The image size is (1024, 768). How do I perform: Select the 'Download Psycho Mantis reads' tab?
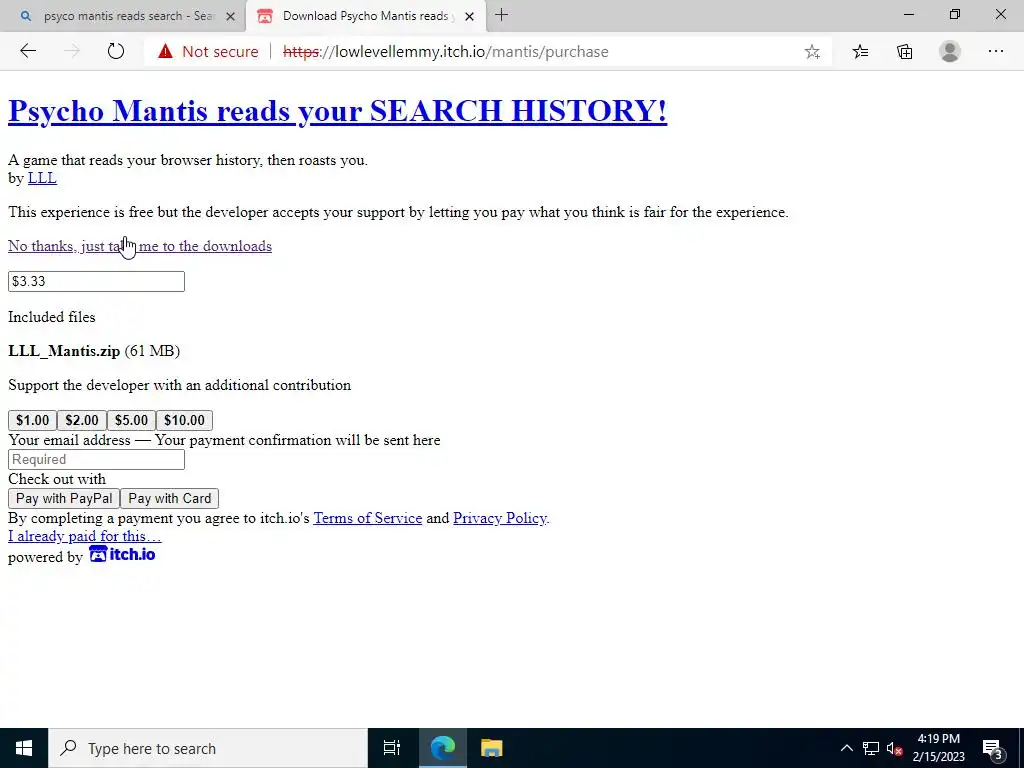366,16
